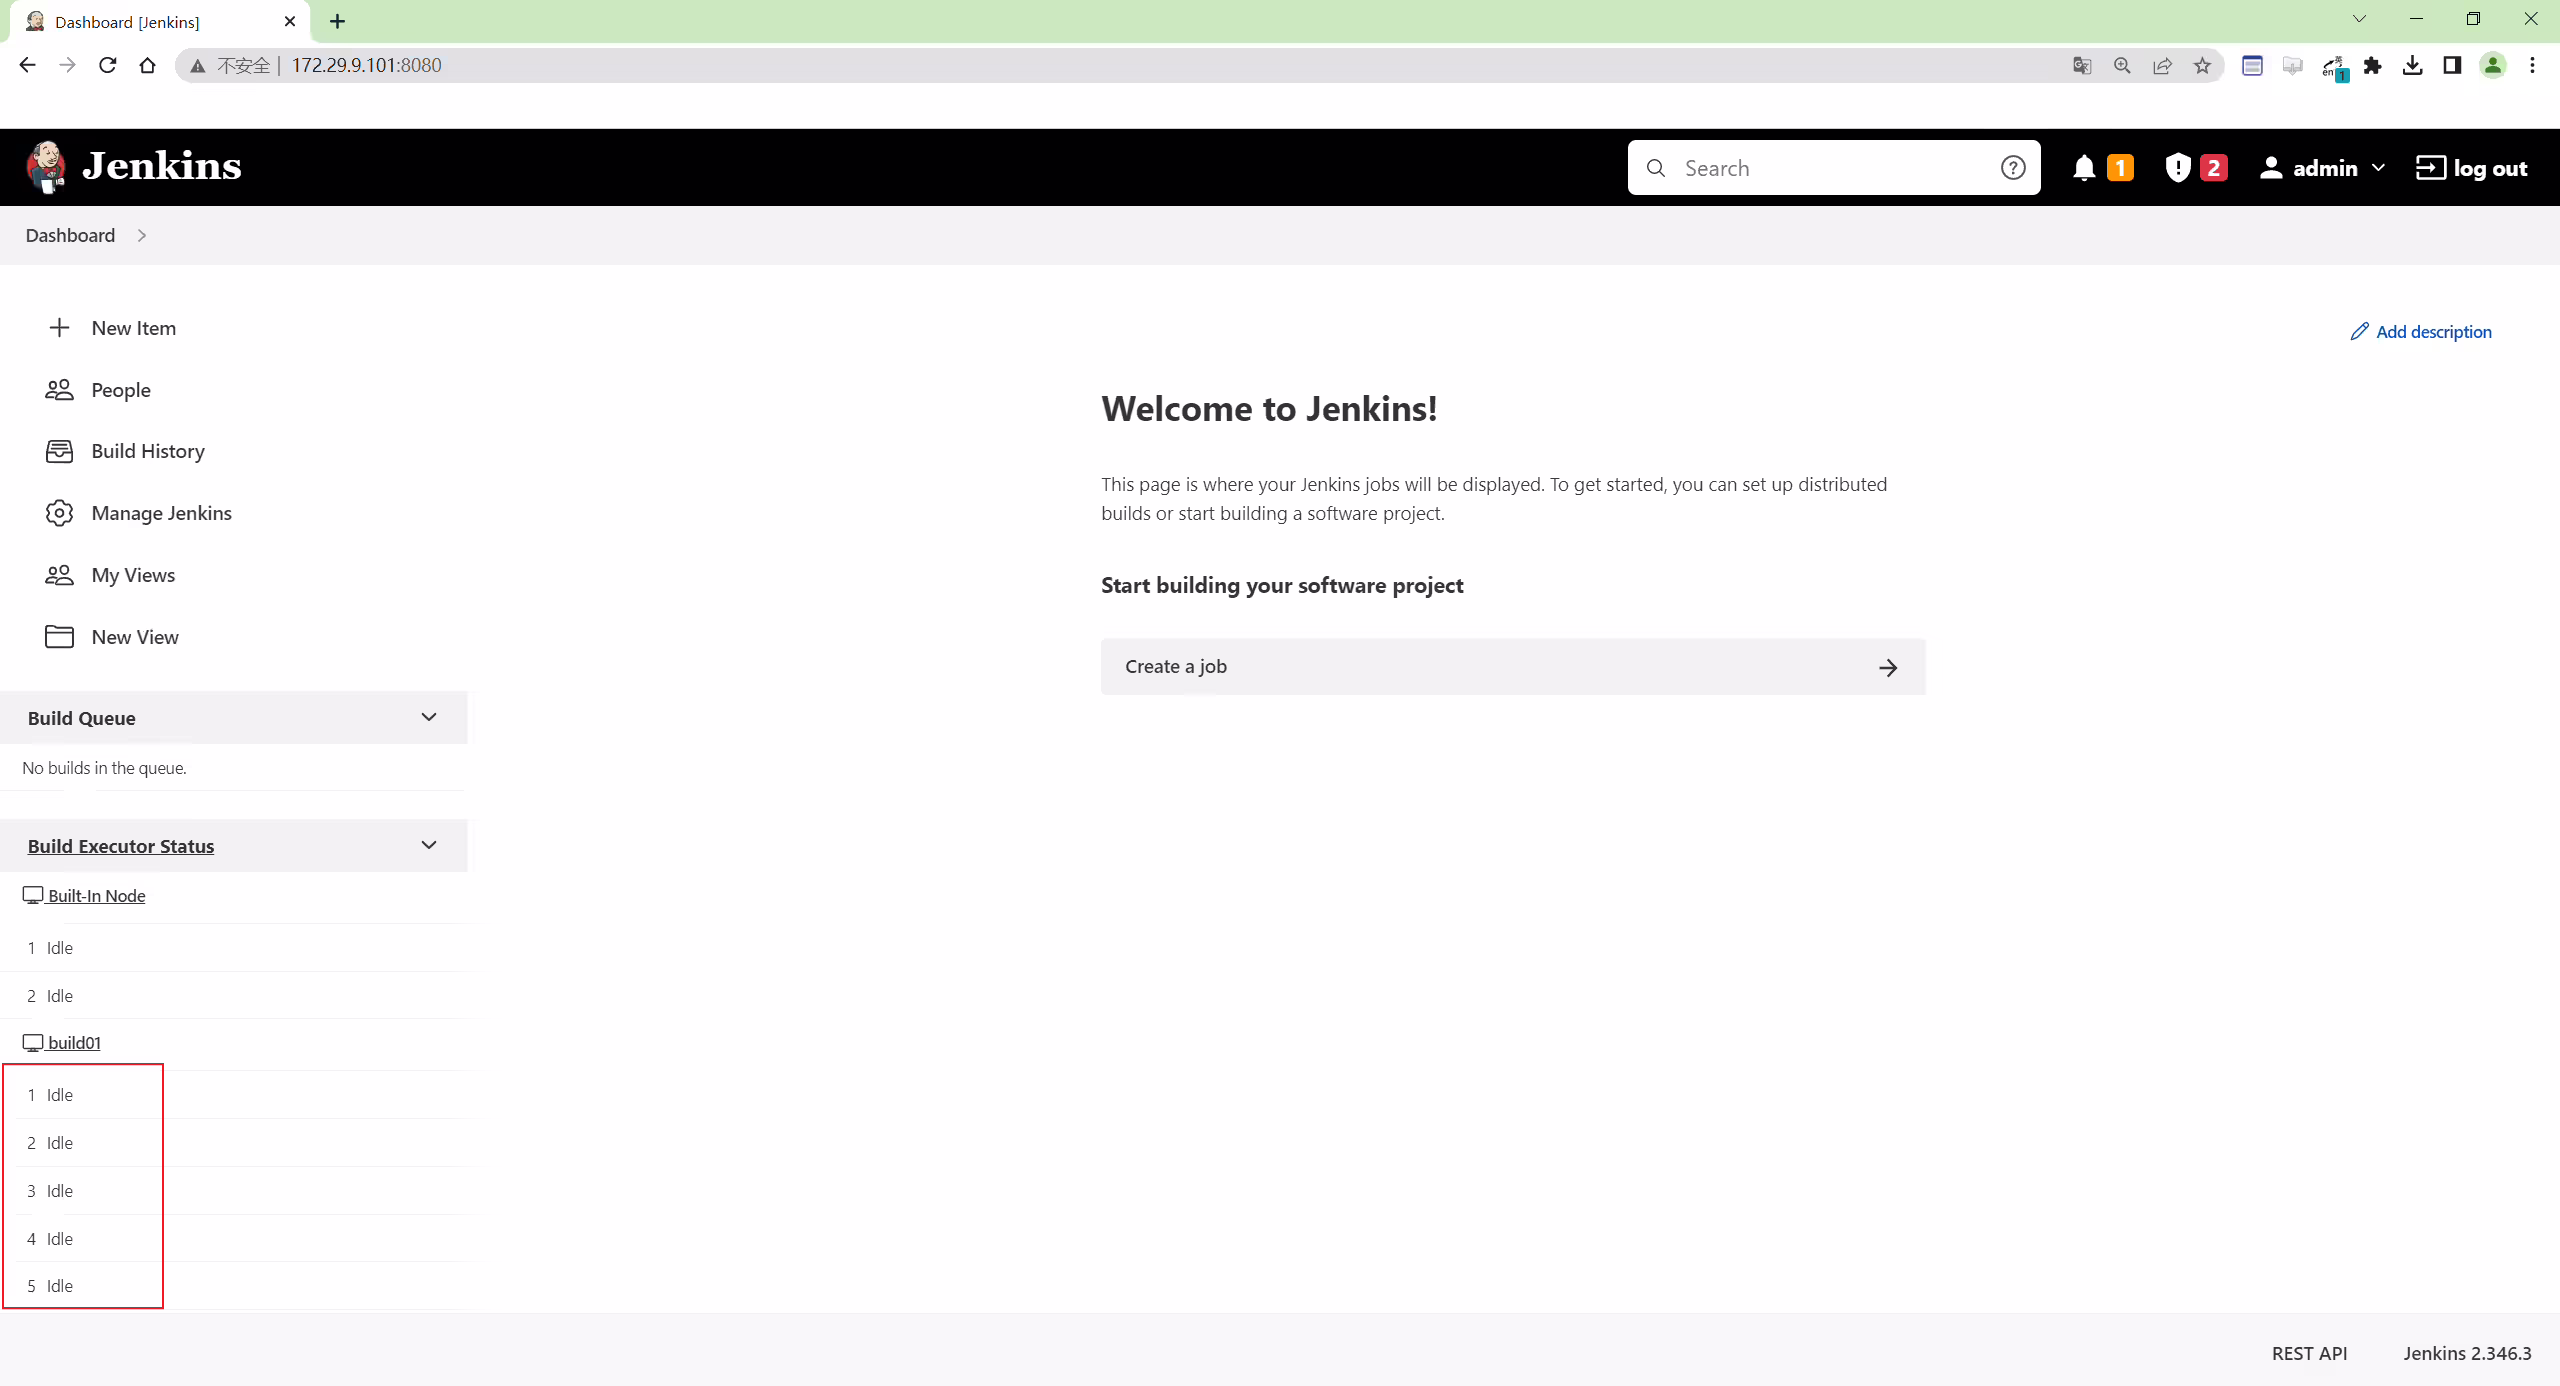This screenshot has height=1386, width=2560.
Task: Click the New Item plus icon
Action: [59, 328]
